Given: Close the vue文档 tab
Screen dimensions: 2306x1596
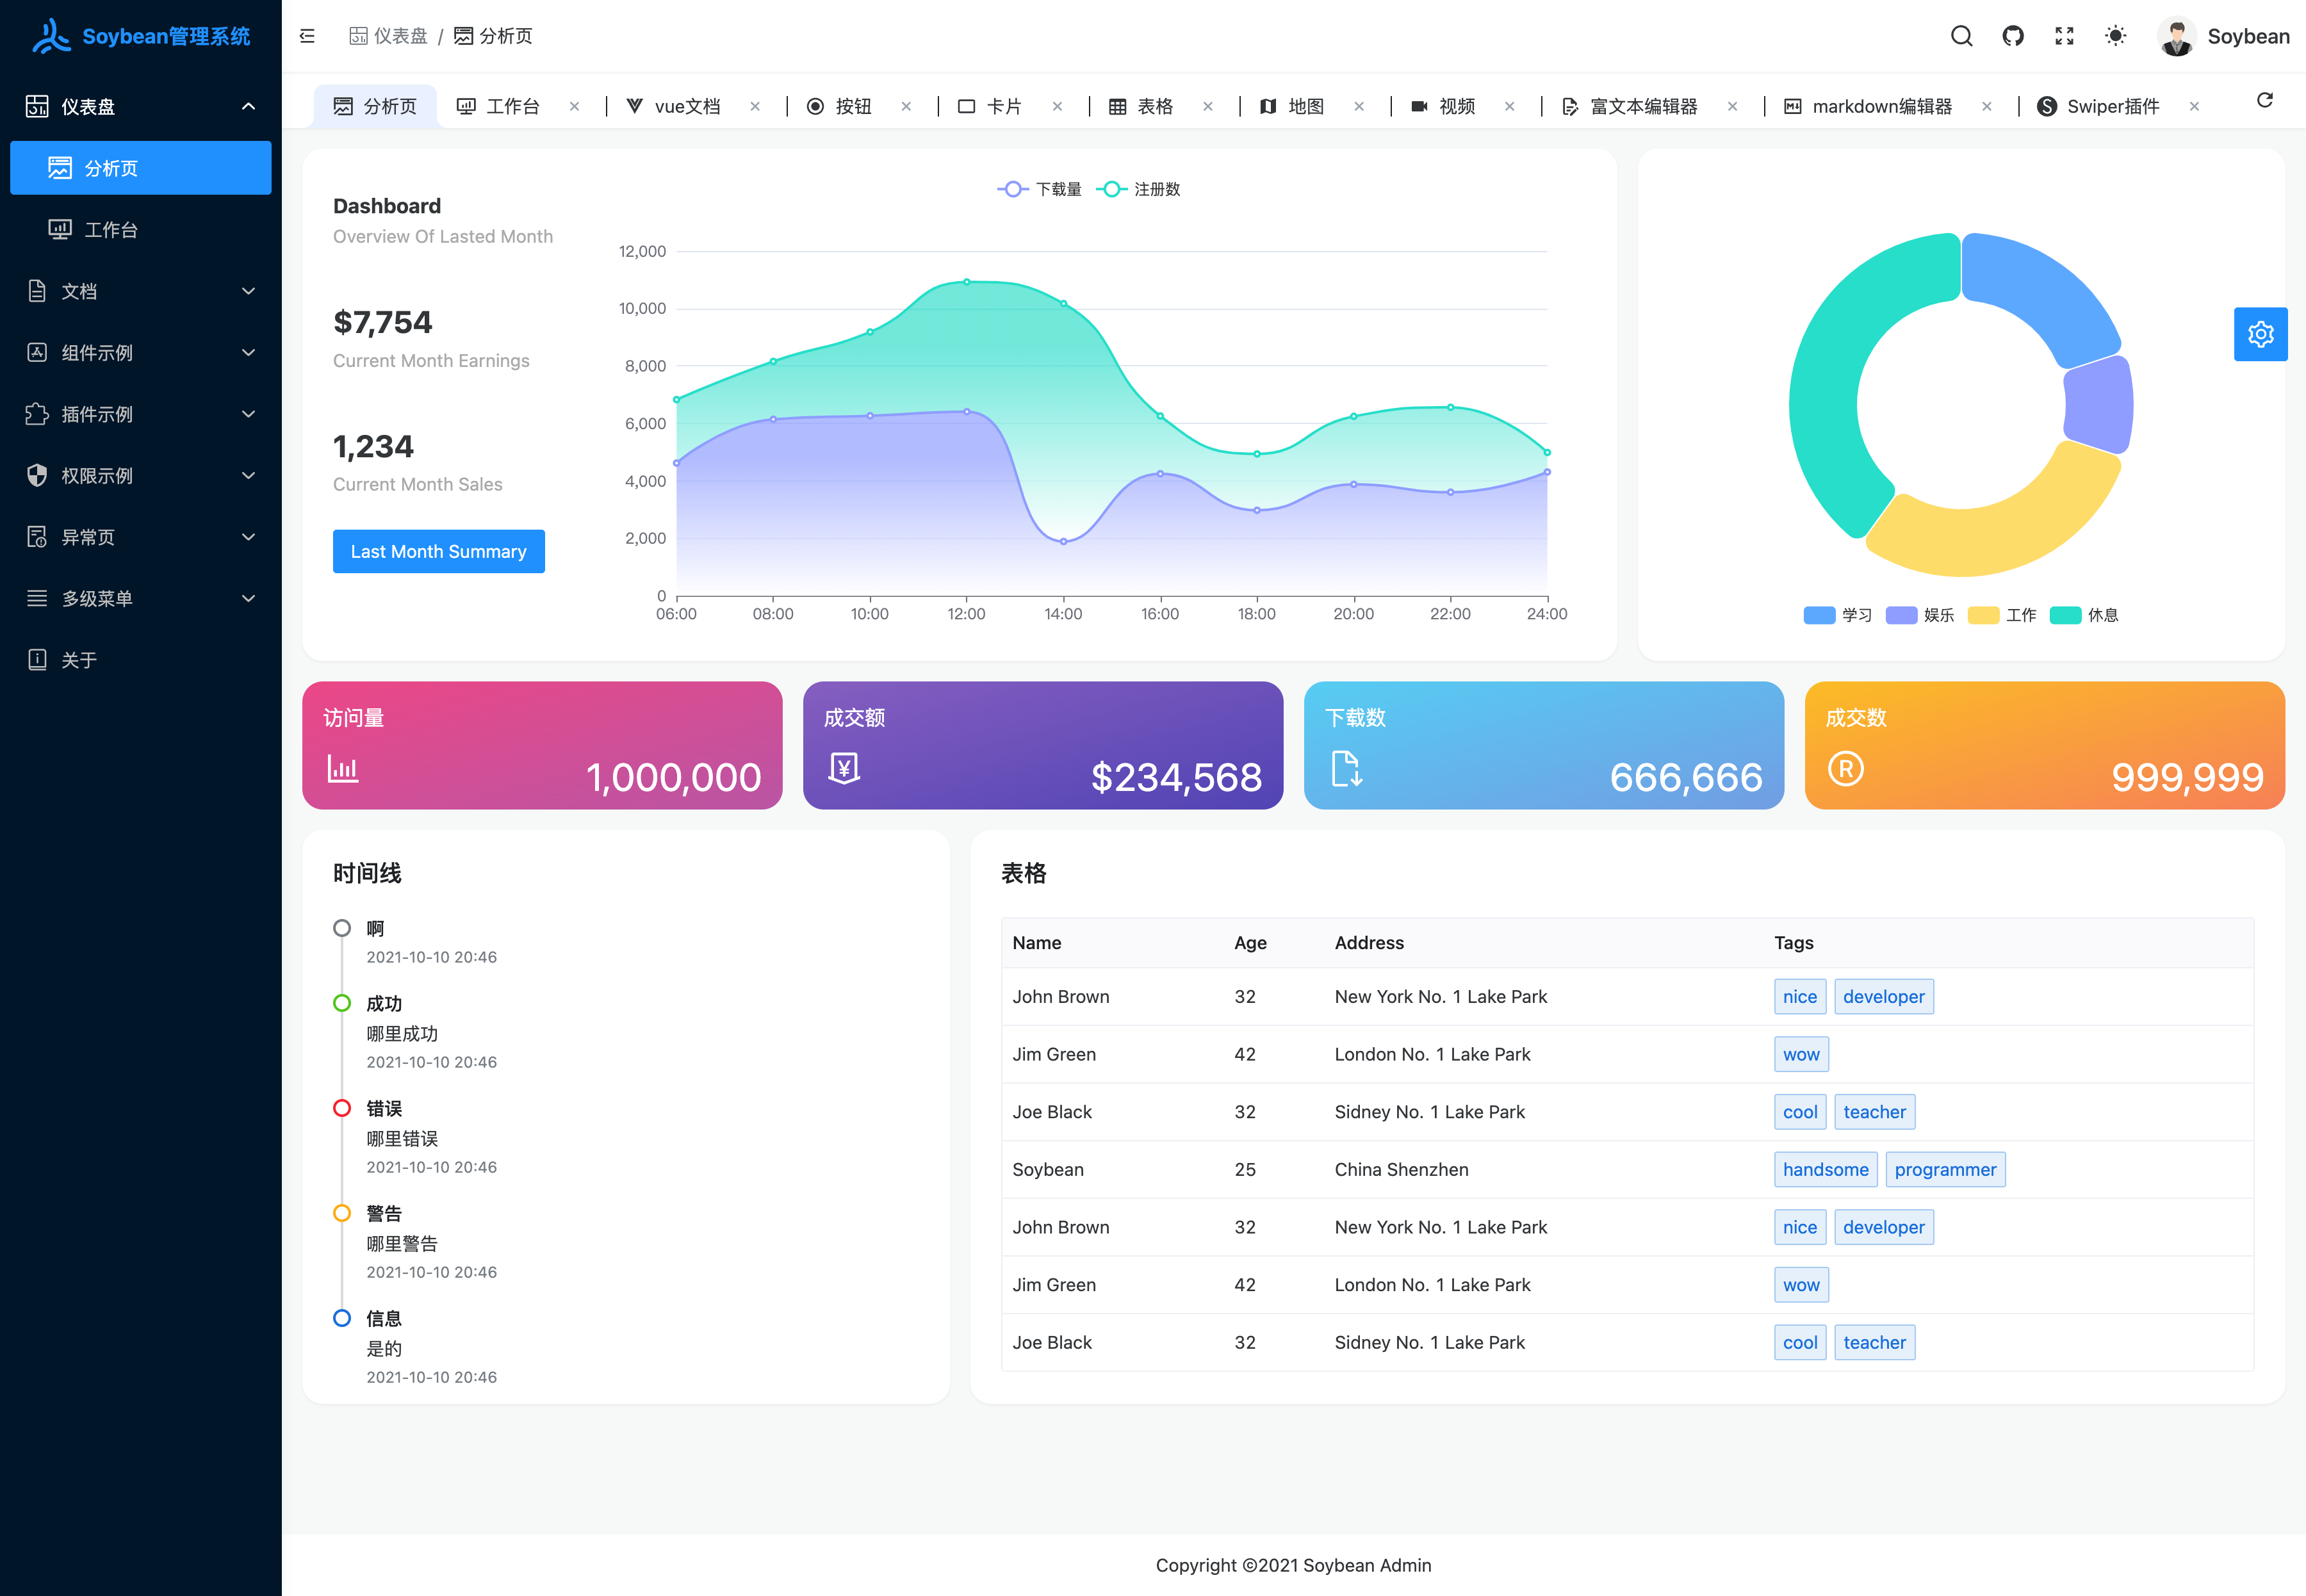Looking at the screenshot, I should (755, 107).
